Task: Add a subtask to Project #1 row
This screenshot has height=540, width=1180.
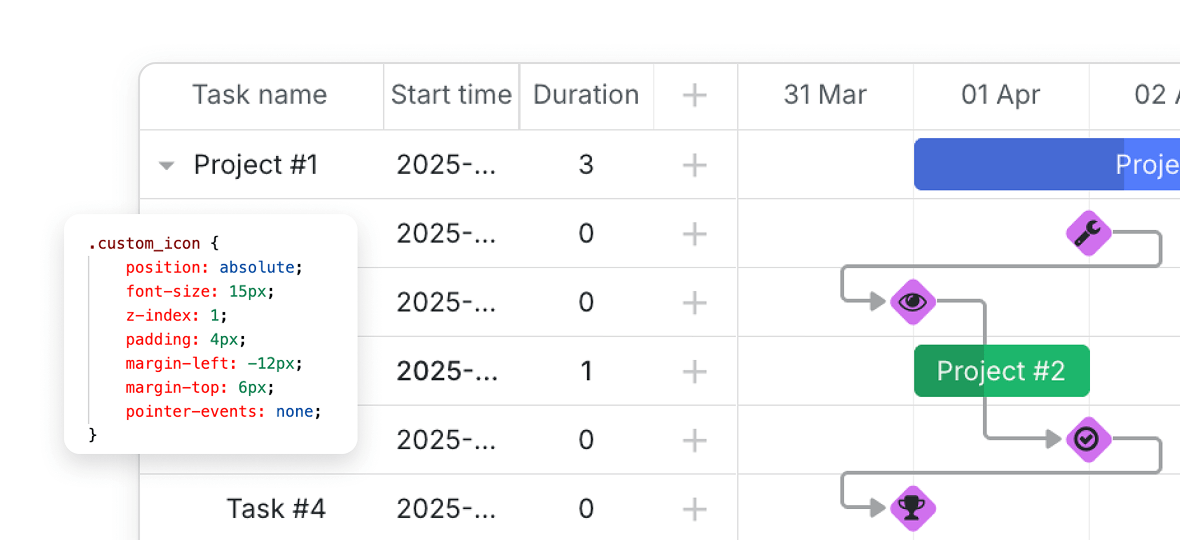Action: point(694,165)
